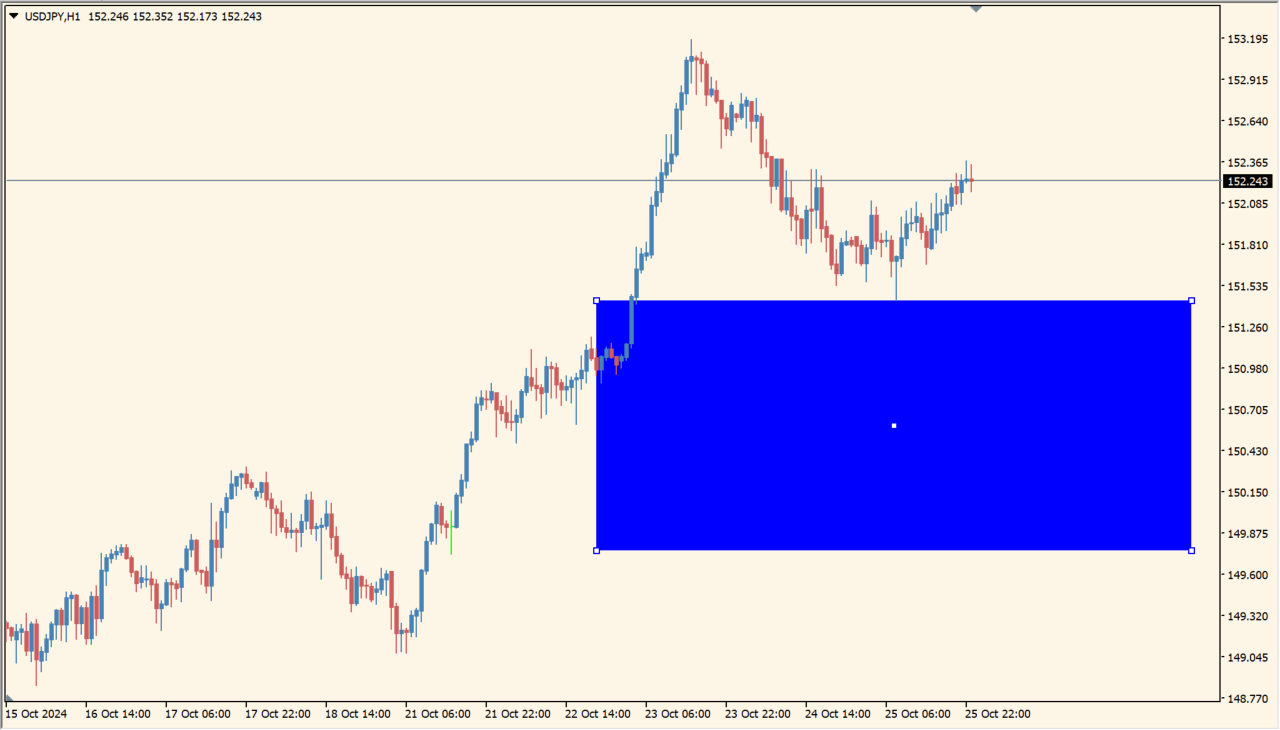Click the USDJPY,H1 symbol label
The height and width of the screenshot is (730, 1280).
click(52, 16)
